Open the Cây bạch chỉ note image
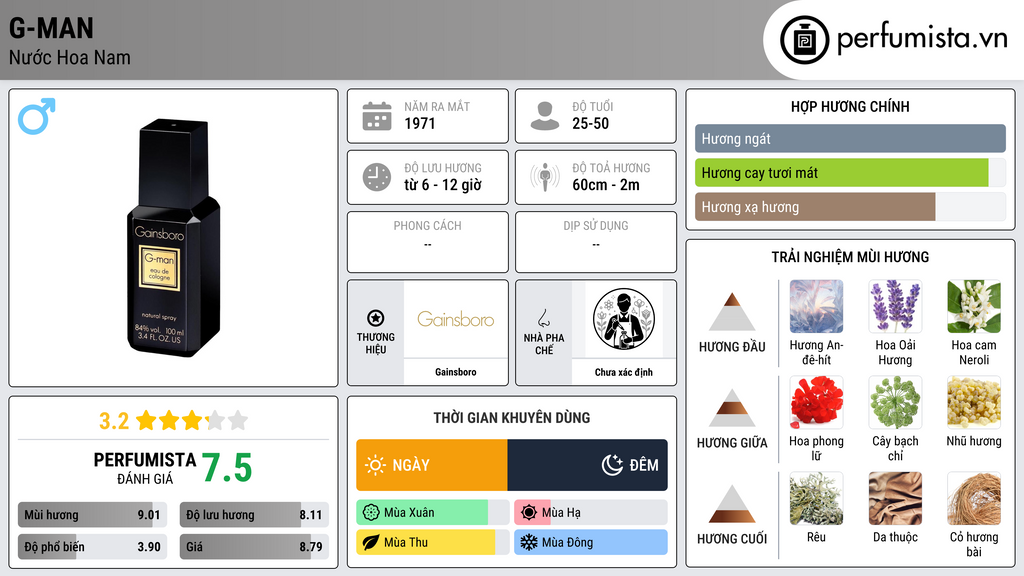 click(895, 402)
